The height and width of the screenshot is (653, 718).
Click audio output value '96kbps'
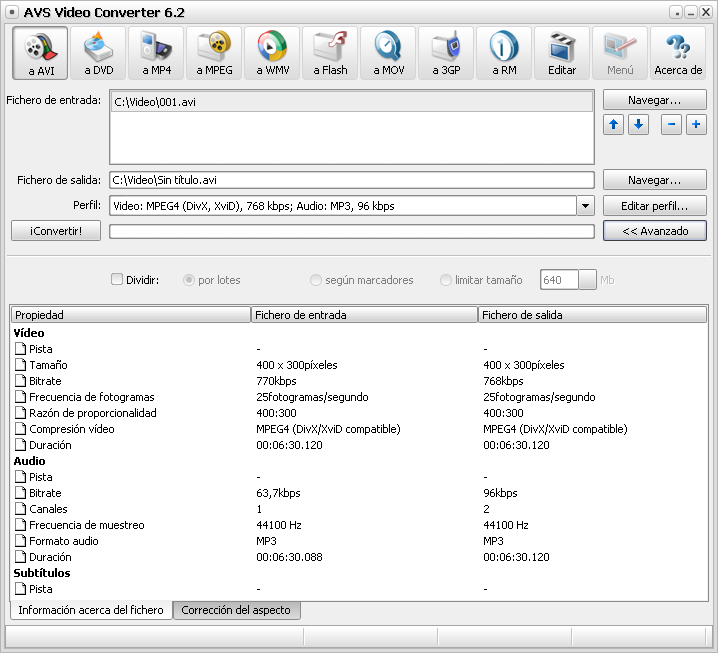(500, 493)
